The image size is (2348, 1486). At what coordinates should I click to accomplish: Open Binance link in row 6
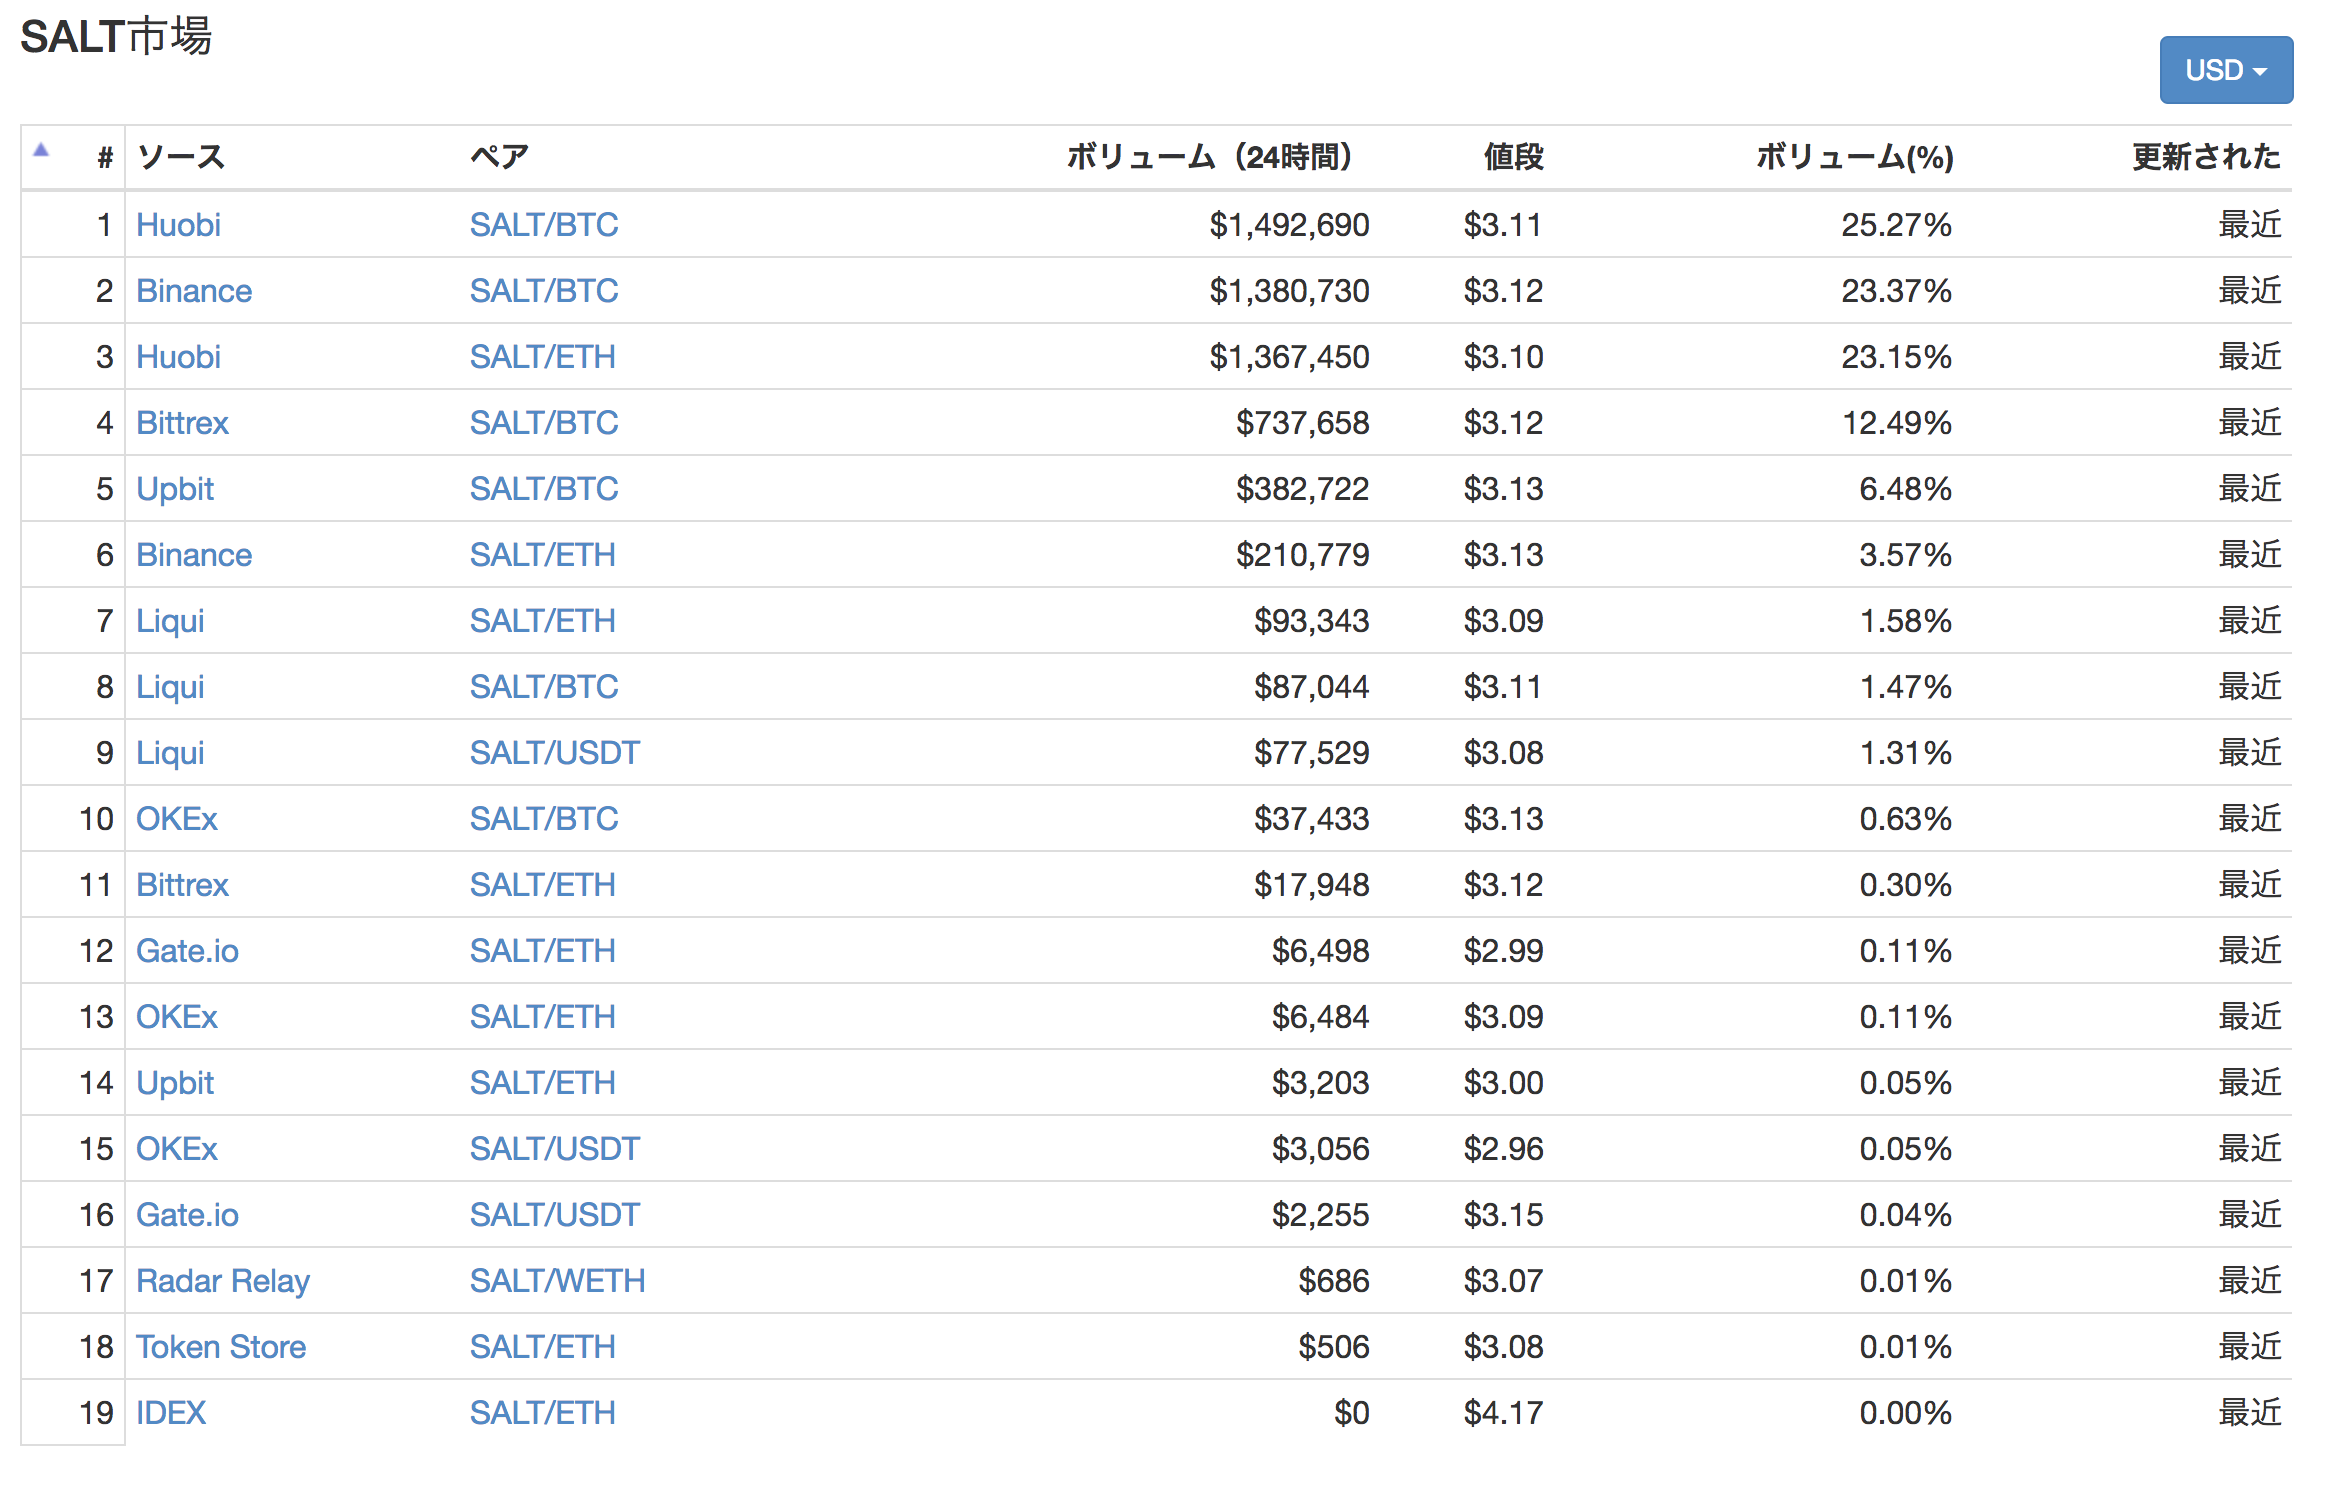click(x=194, y=555)
